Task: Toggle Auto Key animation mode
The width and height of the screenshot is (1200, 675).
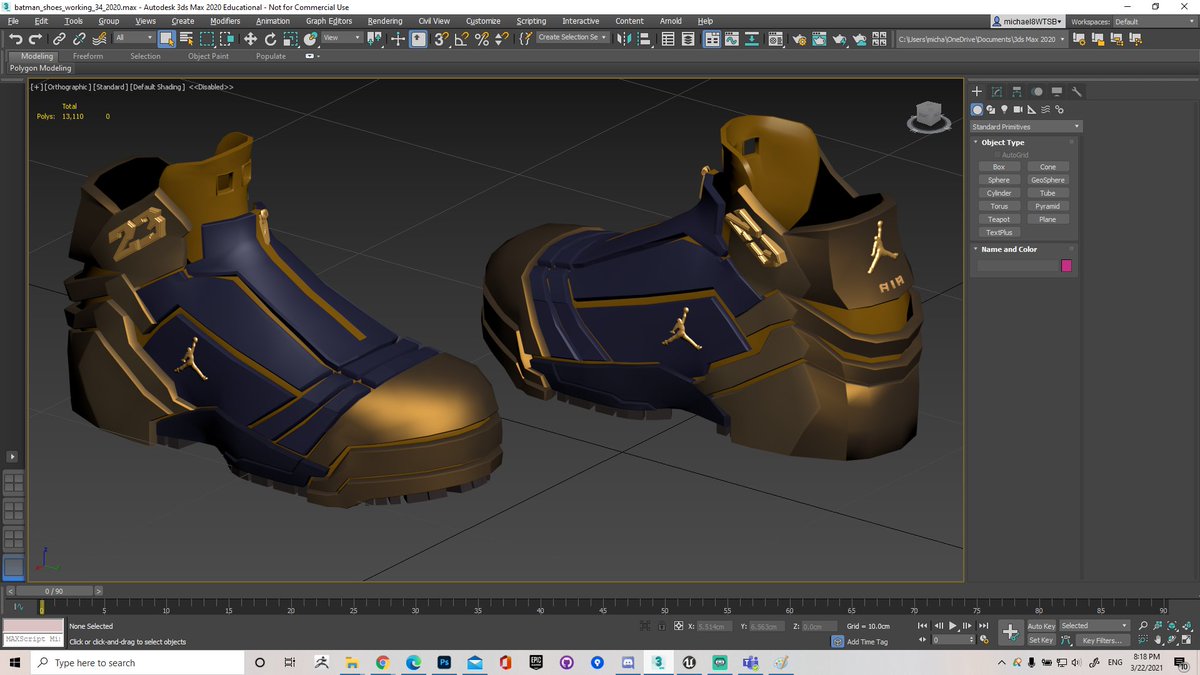Action: click(1041, 626)
